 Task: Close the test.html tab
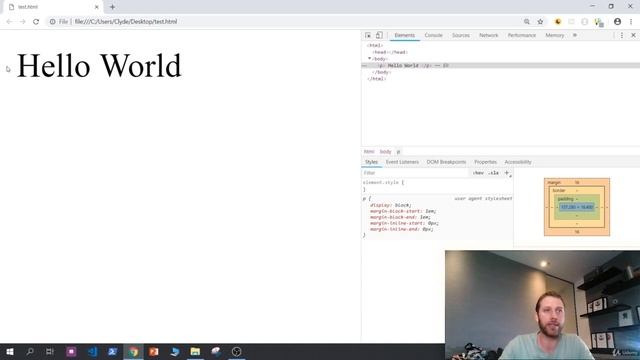pyautogui.click(x=97, y=7)
